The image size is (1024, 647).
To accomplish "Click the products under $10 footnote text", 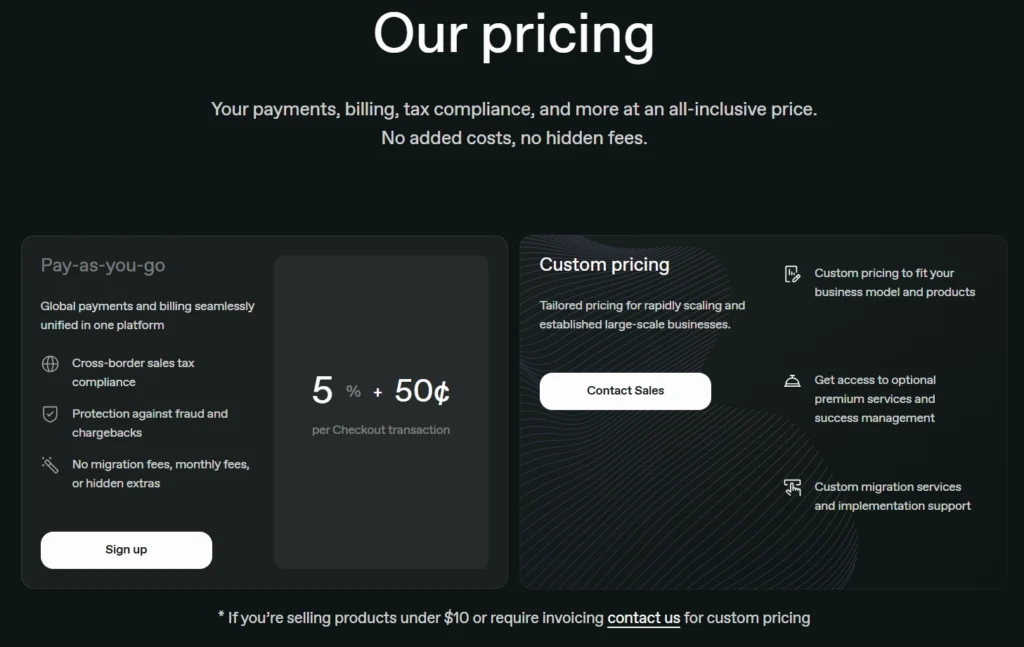I will click(400, 618).
